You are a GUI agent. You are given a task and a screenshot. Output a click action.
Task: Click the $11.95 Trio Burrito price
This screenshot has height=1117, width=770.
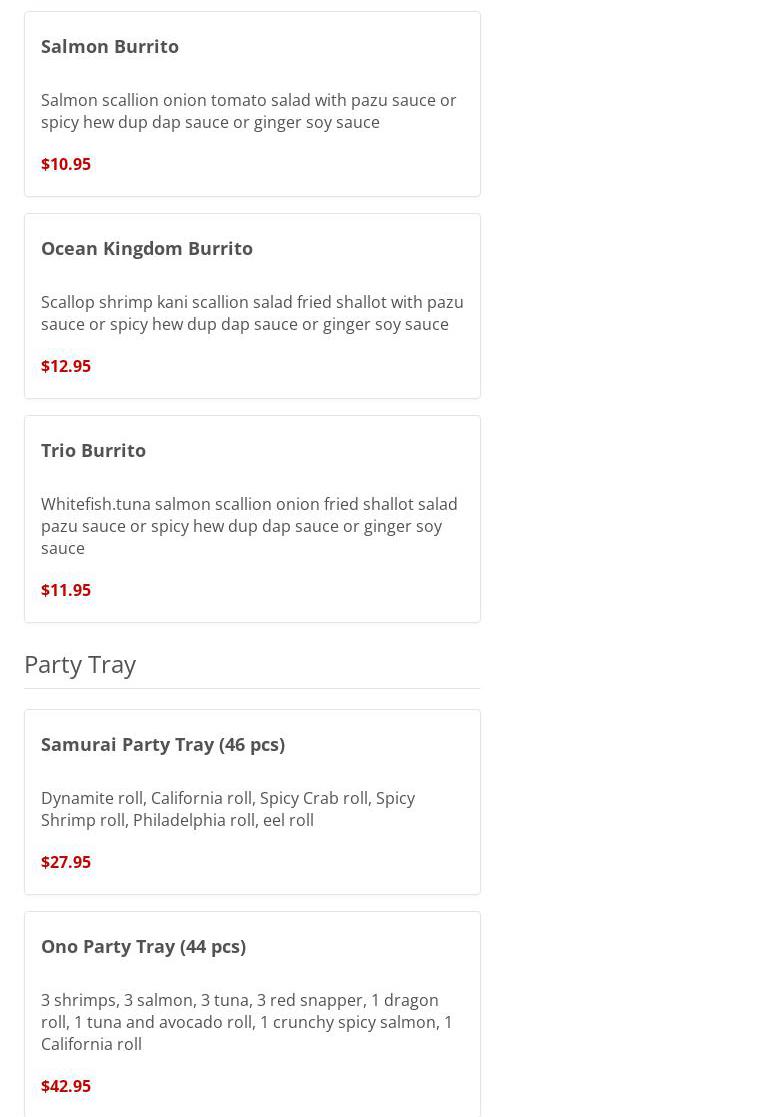[66, 590]
